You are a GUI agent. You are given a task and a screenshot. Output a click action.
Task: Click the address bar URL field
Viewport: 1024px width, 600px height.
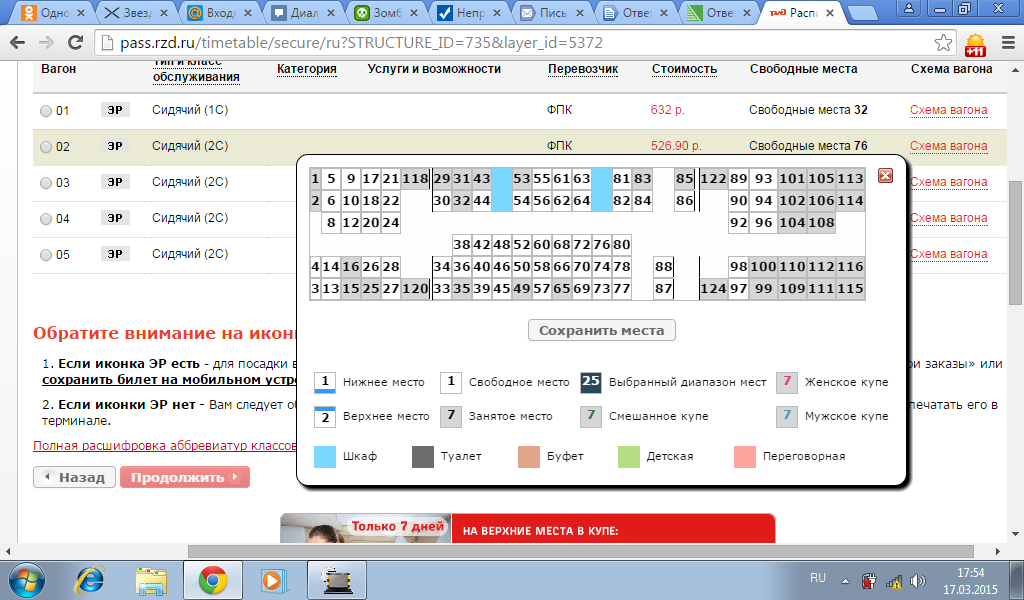pos(500,44)
